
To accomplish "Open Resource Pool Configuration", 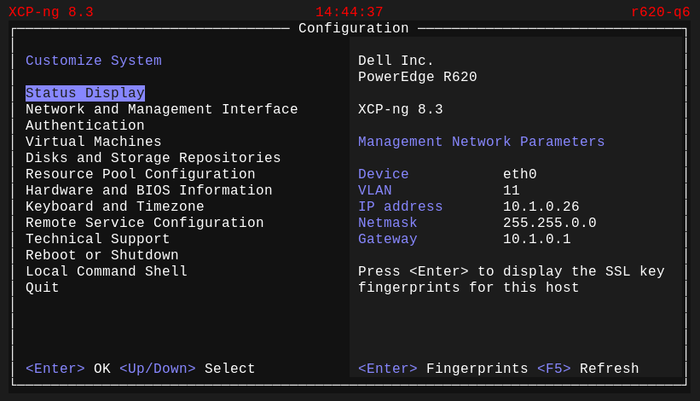I will coord(140,174).
